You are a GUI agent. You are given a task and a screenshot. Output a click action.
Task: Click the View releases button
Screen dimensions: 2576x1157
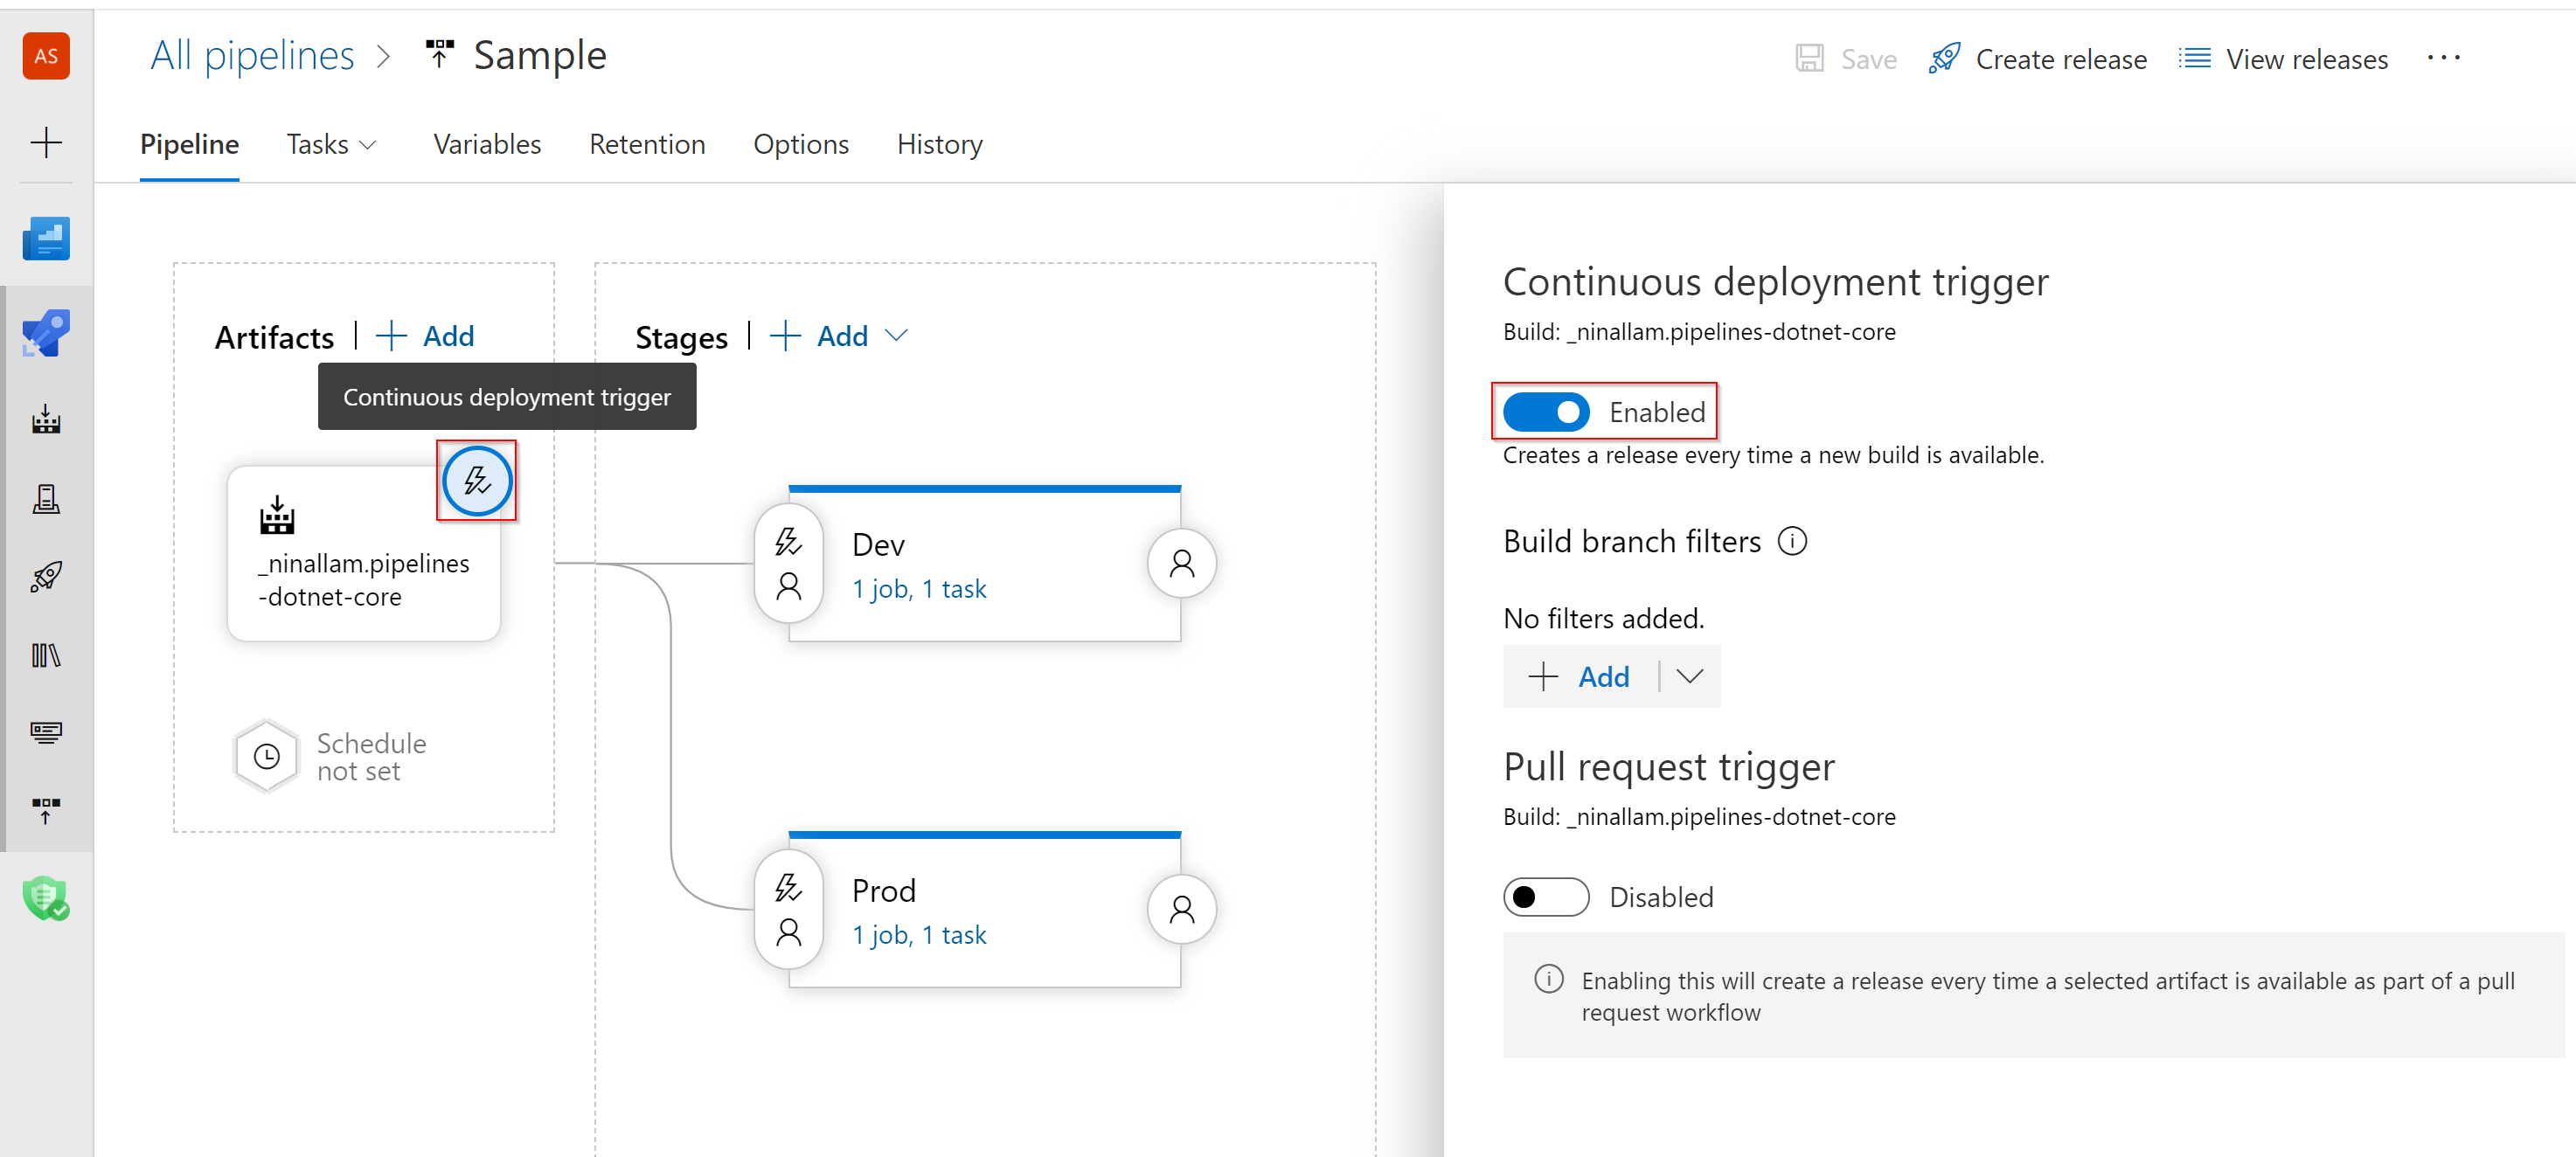pyautogui.click(x=2307, y=59)
